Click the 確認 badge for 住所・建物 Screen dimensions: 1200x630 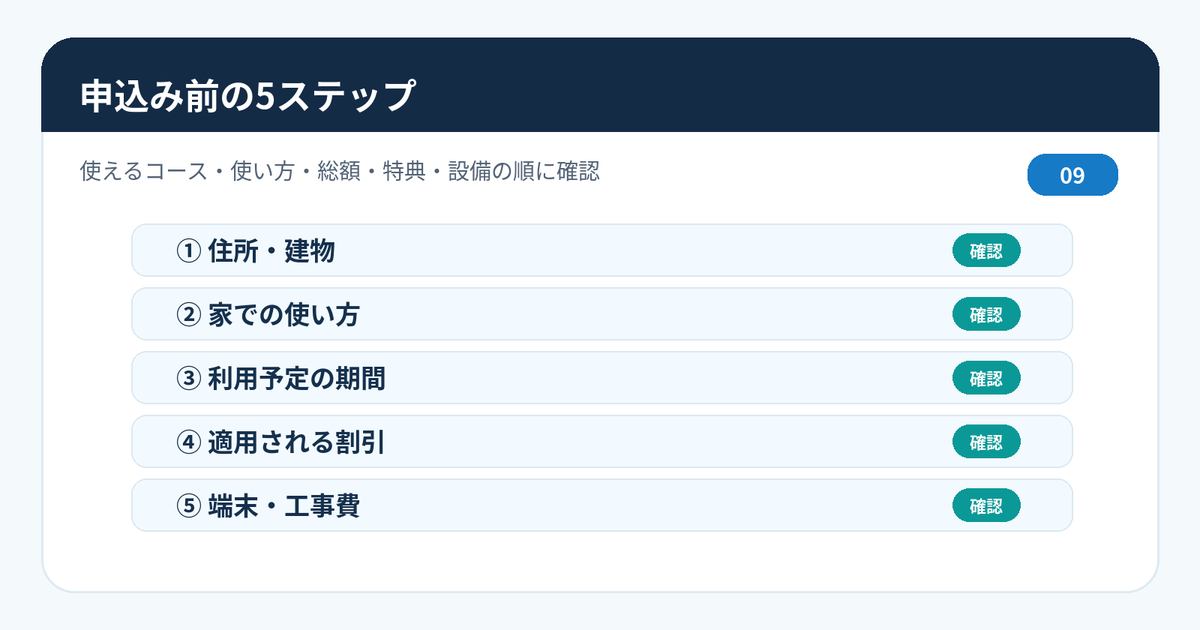pyautogui.click(x=986, y=251)
